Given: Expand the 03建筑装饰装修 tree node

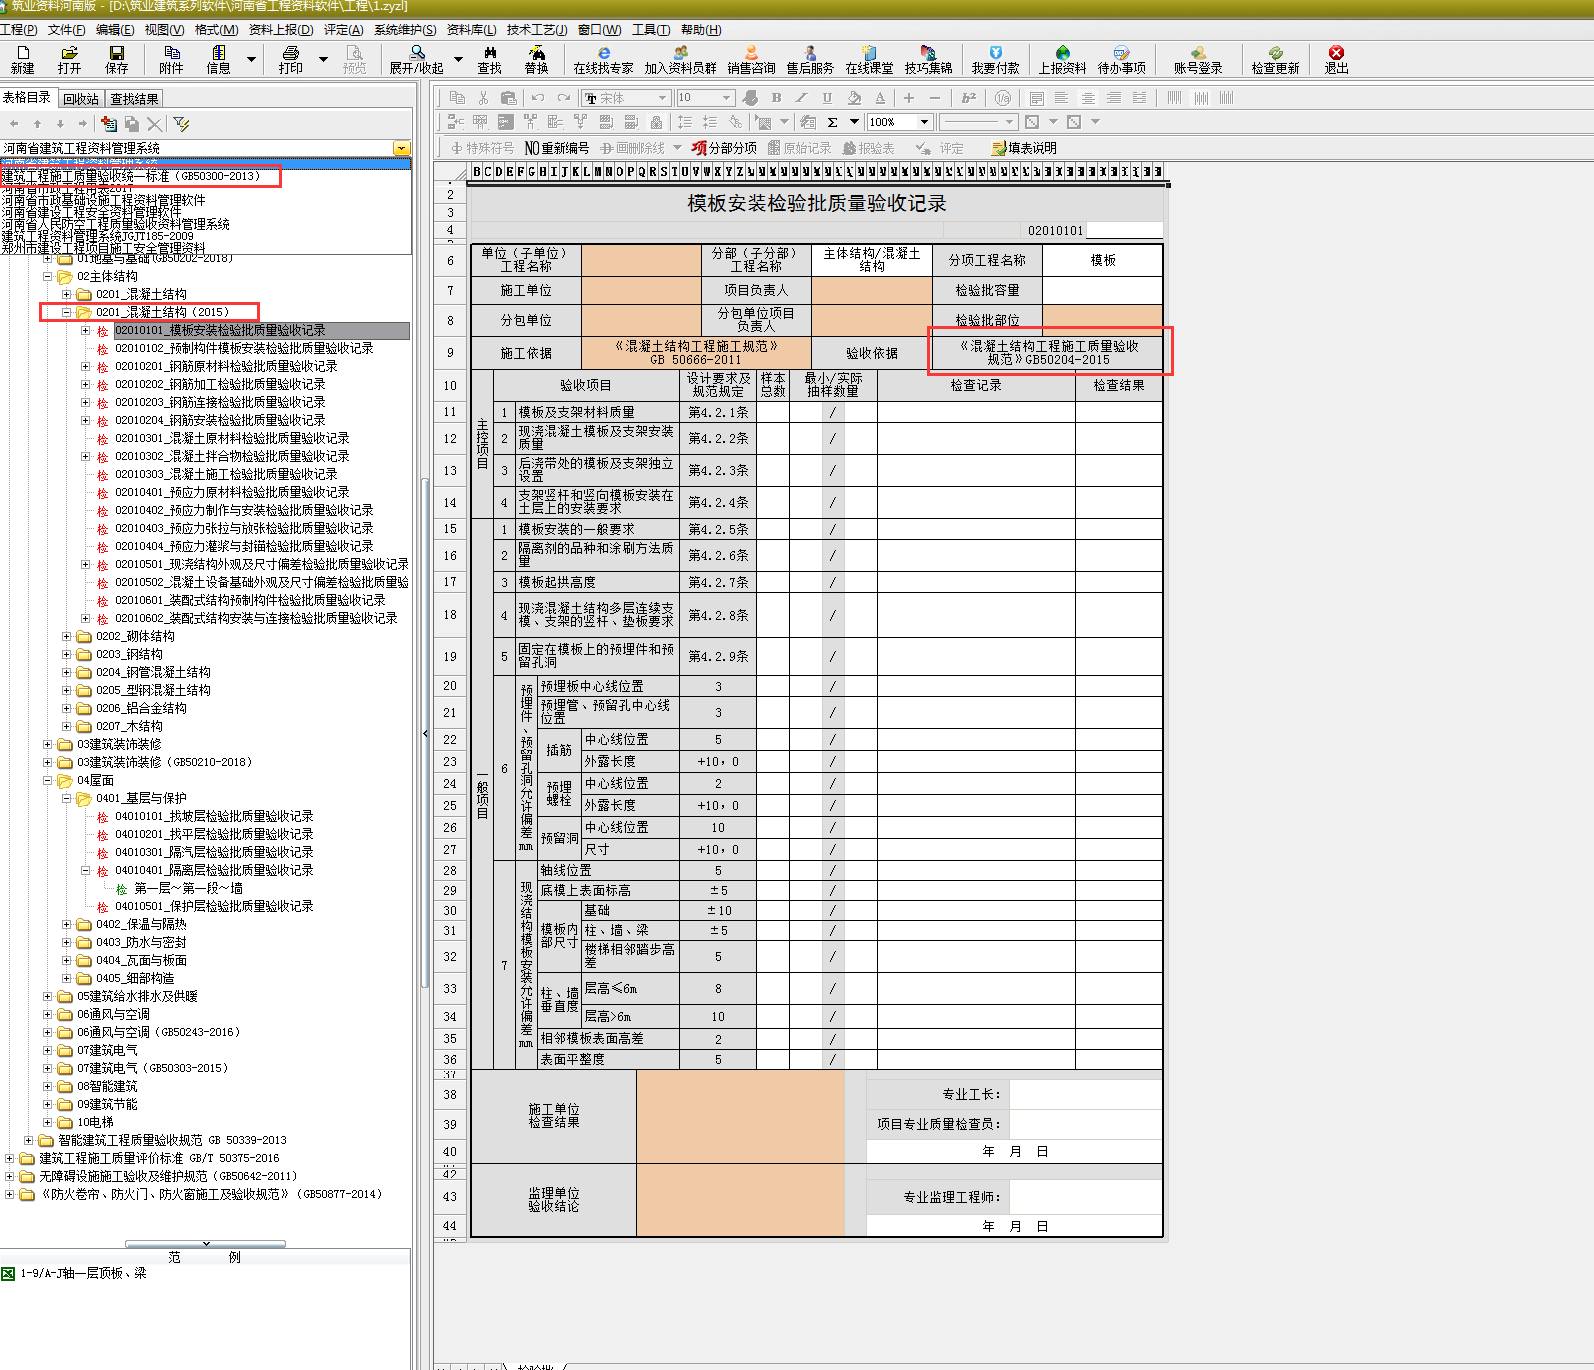Looking at the screenshot, I should pyautogui.click(x=48, y=744).
